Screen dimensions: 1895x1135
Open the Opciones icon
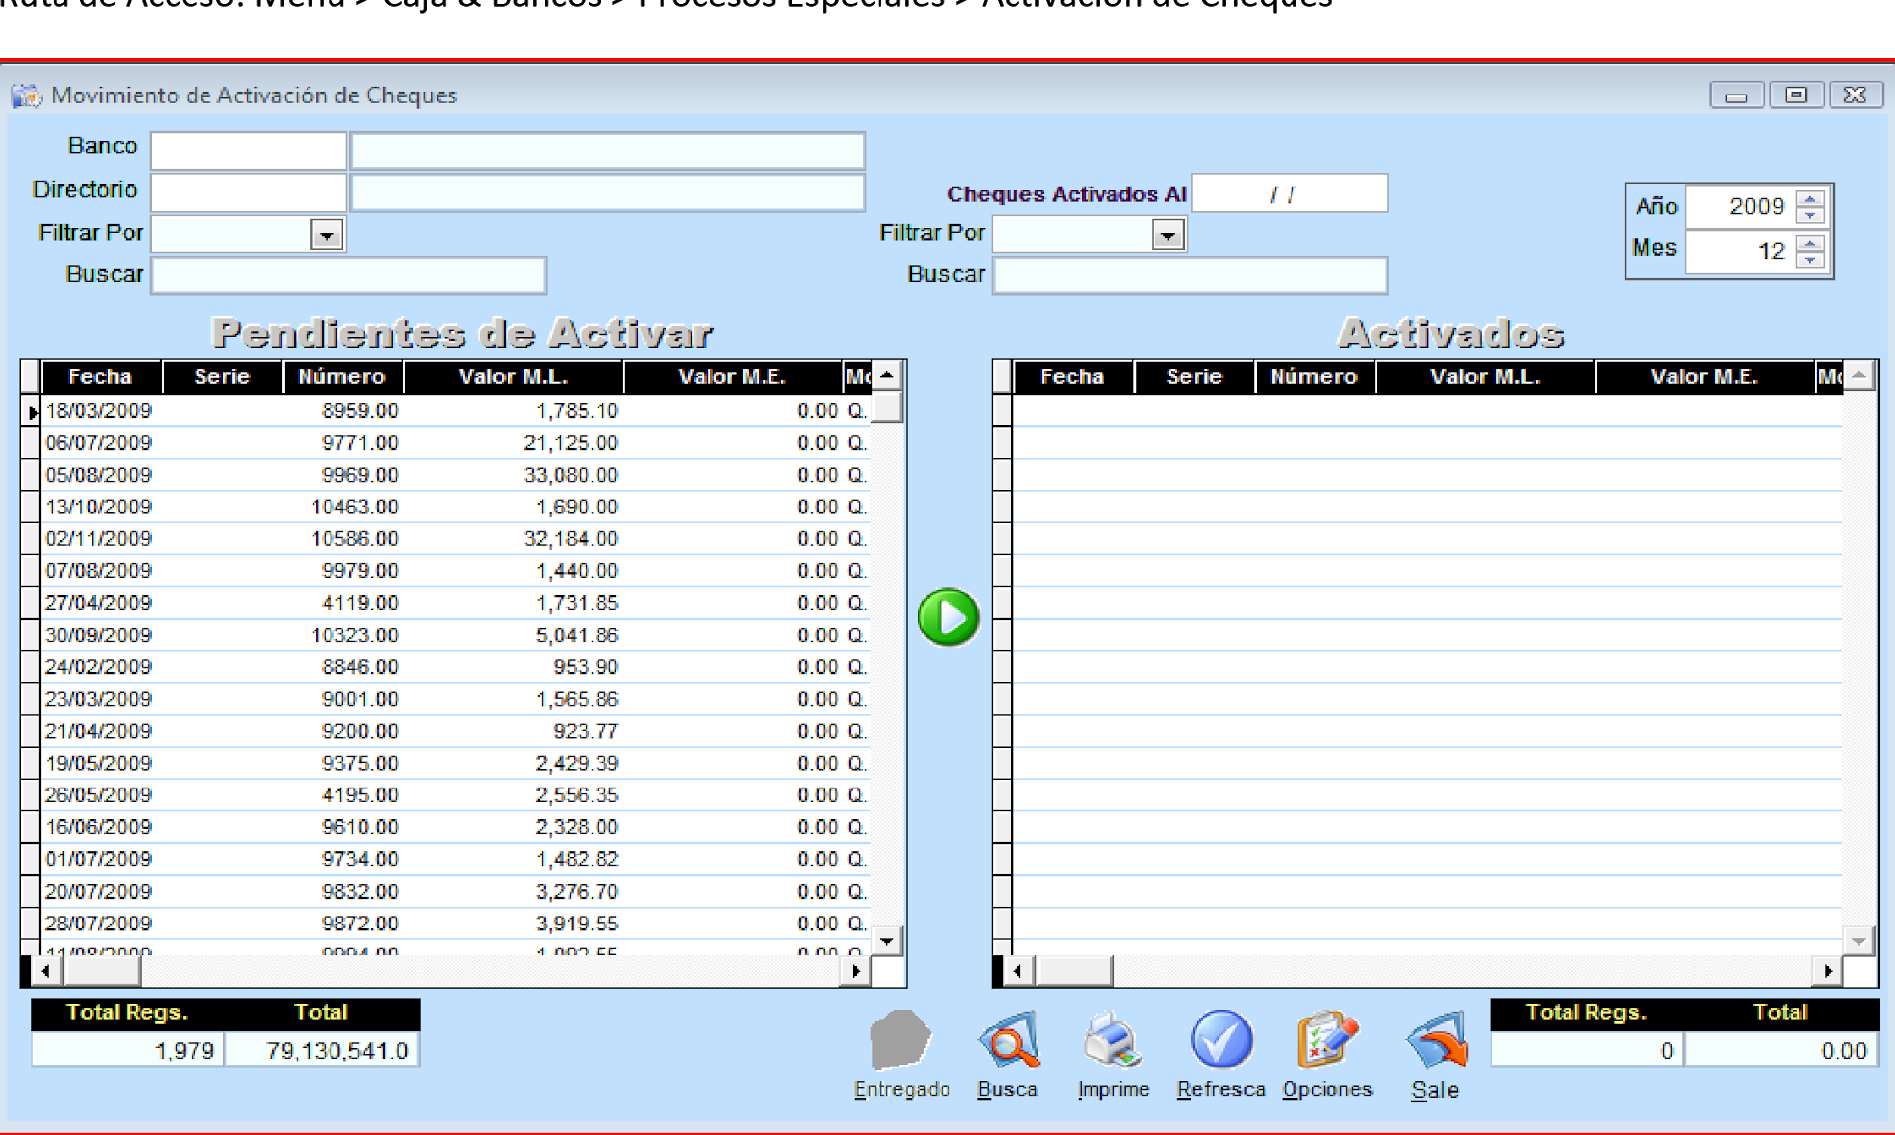[1327, 1042]
